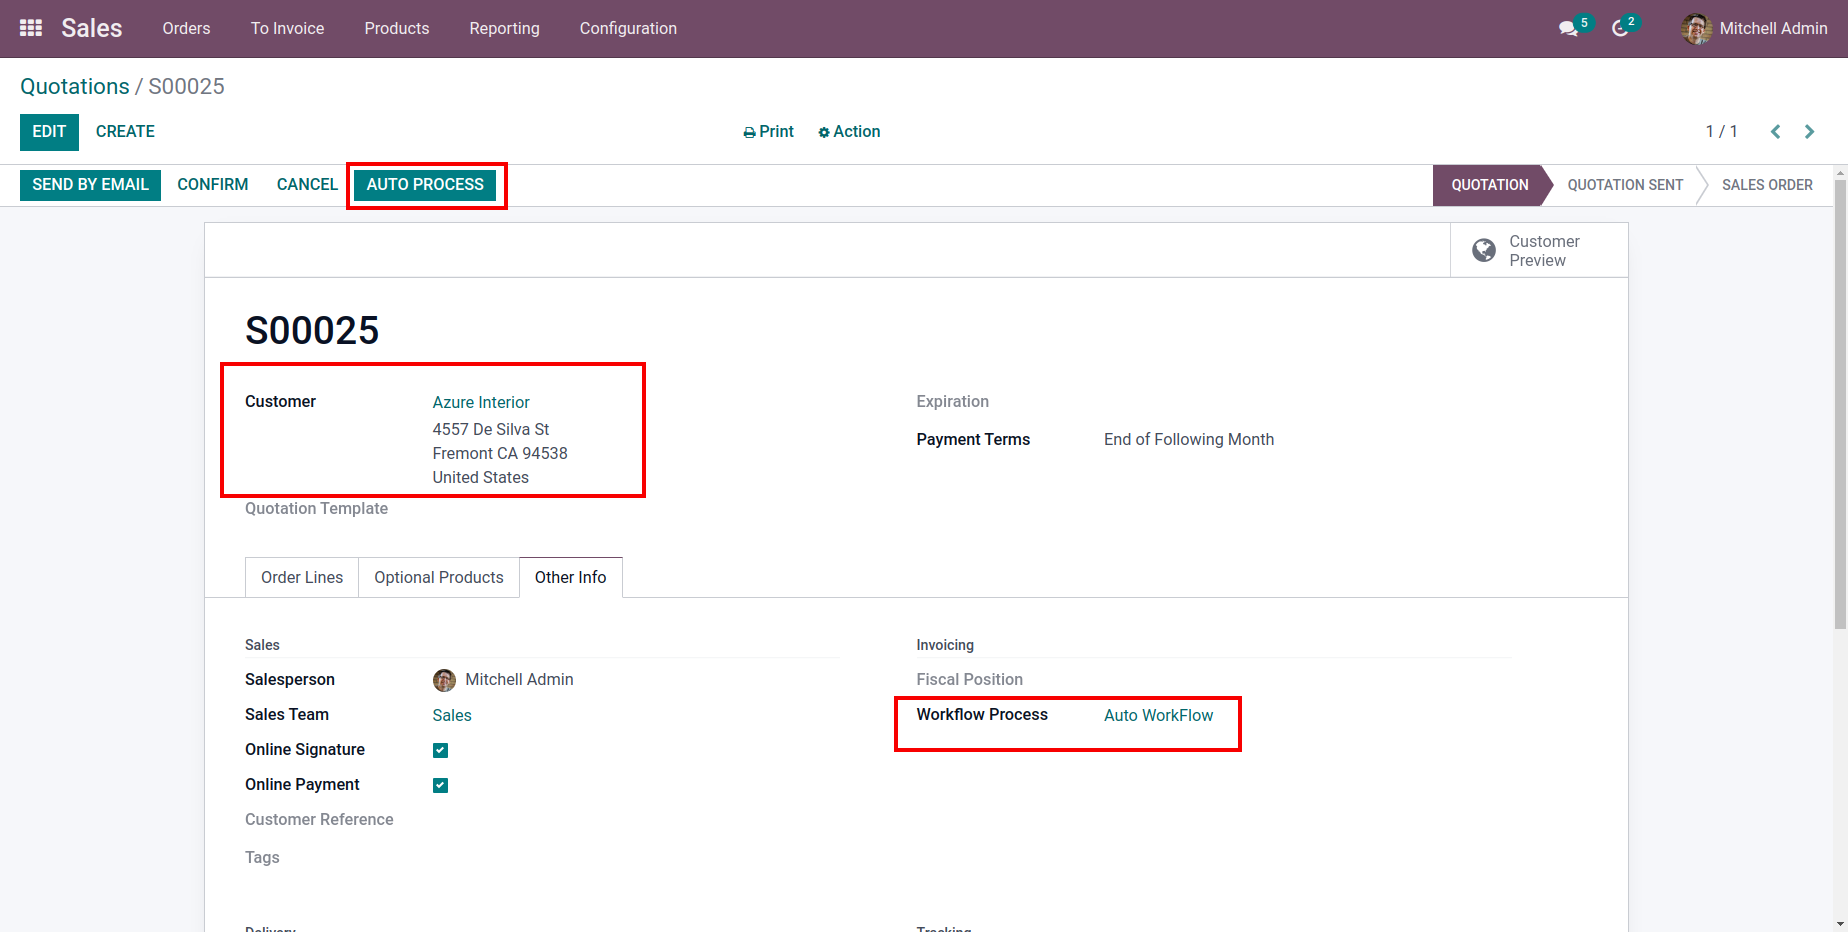The width and height of the screenshot is (1848, 932).
Task: Open the Action dropdown
Action: tap(849, 132)
